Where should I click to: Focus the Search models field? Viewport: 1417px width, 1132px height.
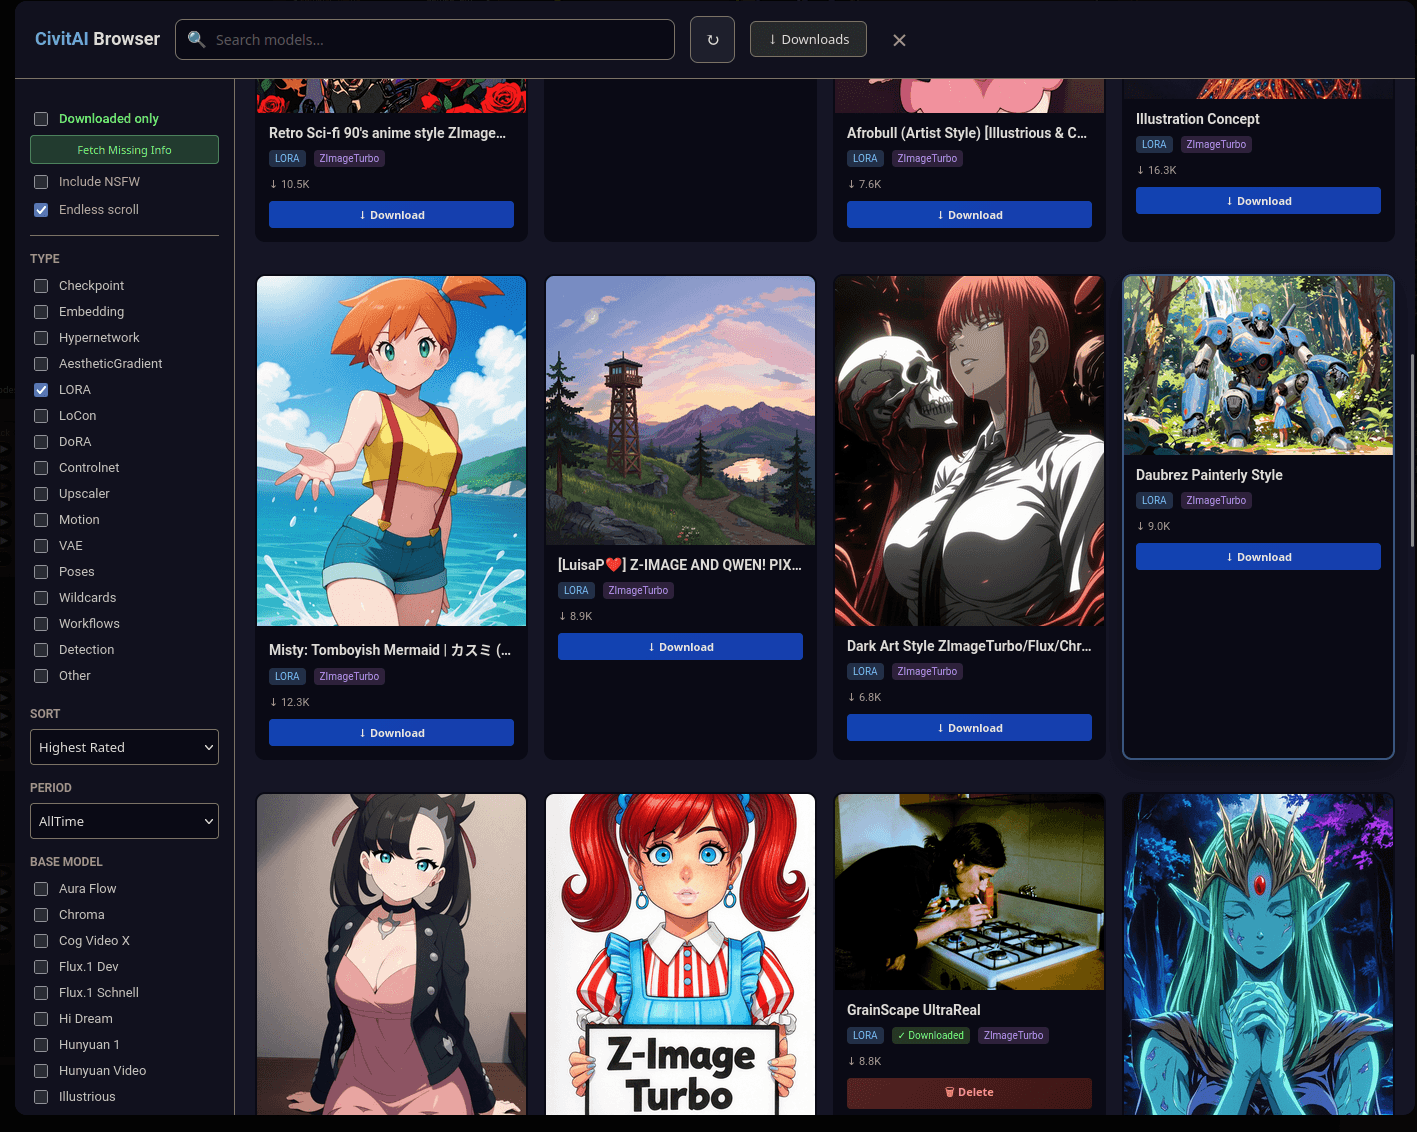pos(425,40)
